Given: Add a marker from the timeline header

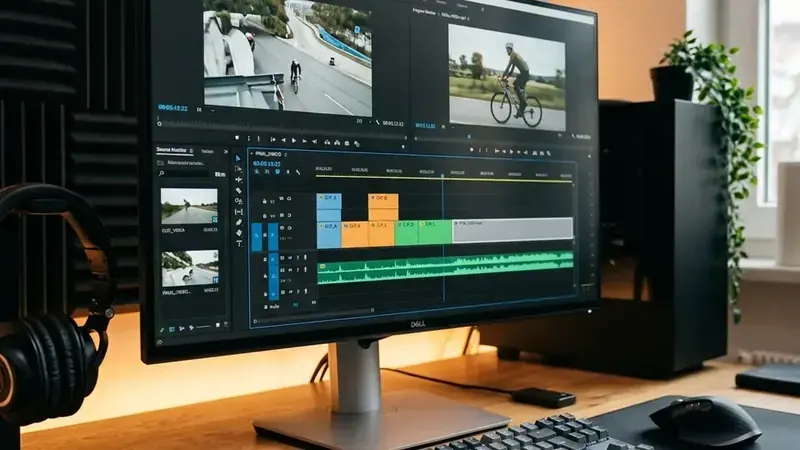Looking at the screenshot, I should 288,172.
